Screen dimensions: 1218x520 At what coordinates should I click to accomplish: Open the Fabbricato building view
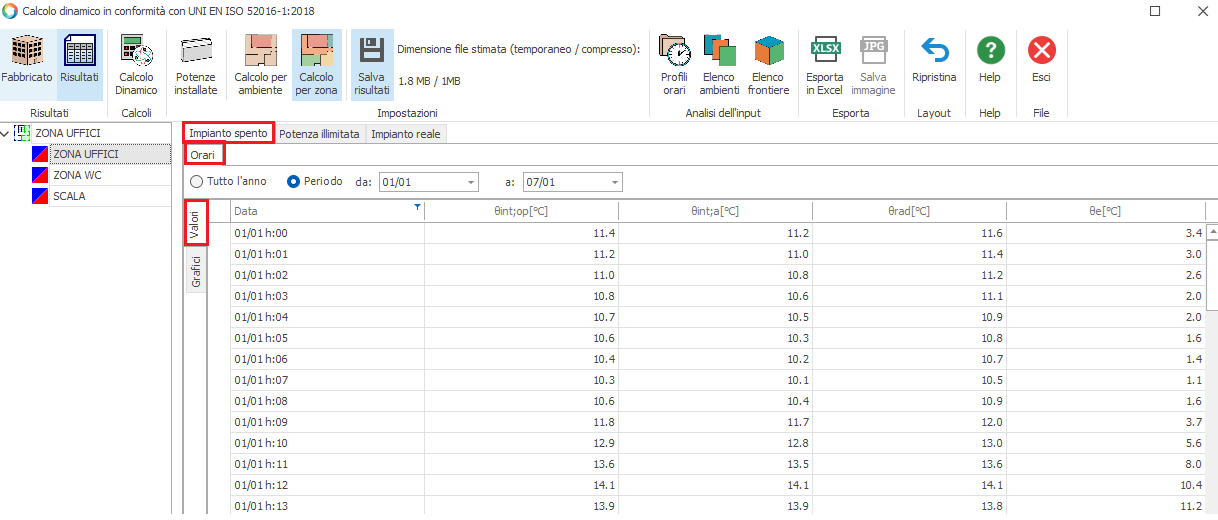click(27, 62)
